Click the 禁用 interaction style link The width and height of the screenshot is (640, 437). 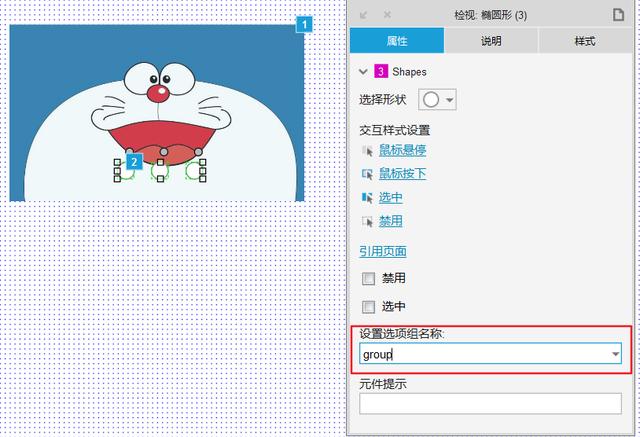tap(391, 222)
